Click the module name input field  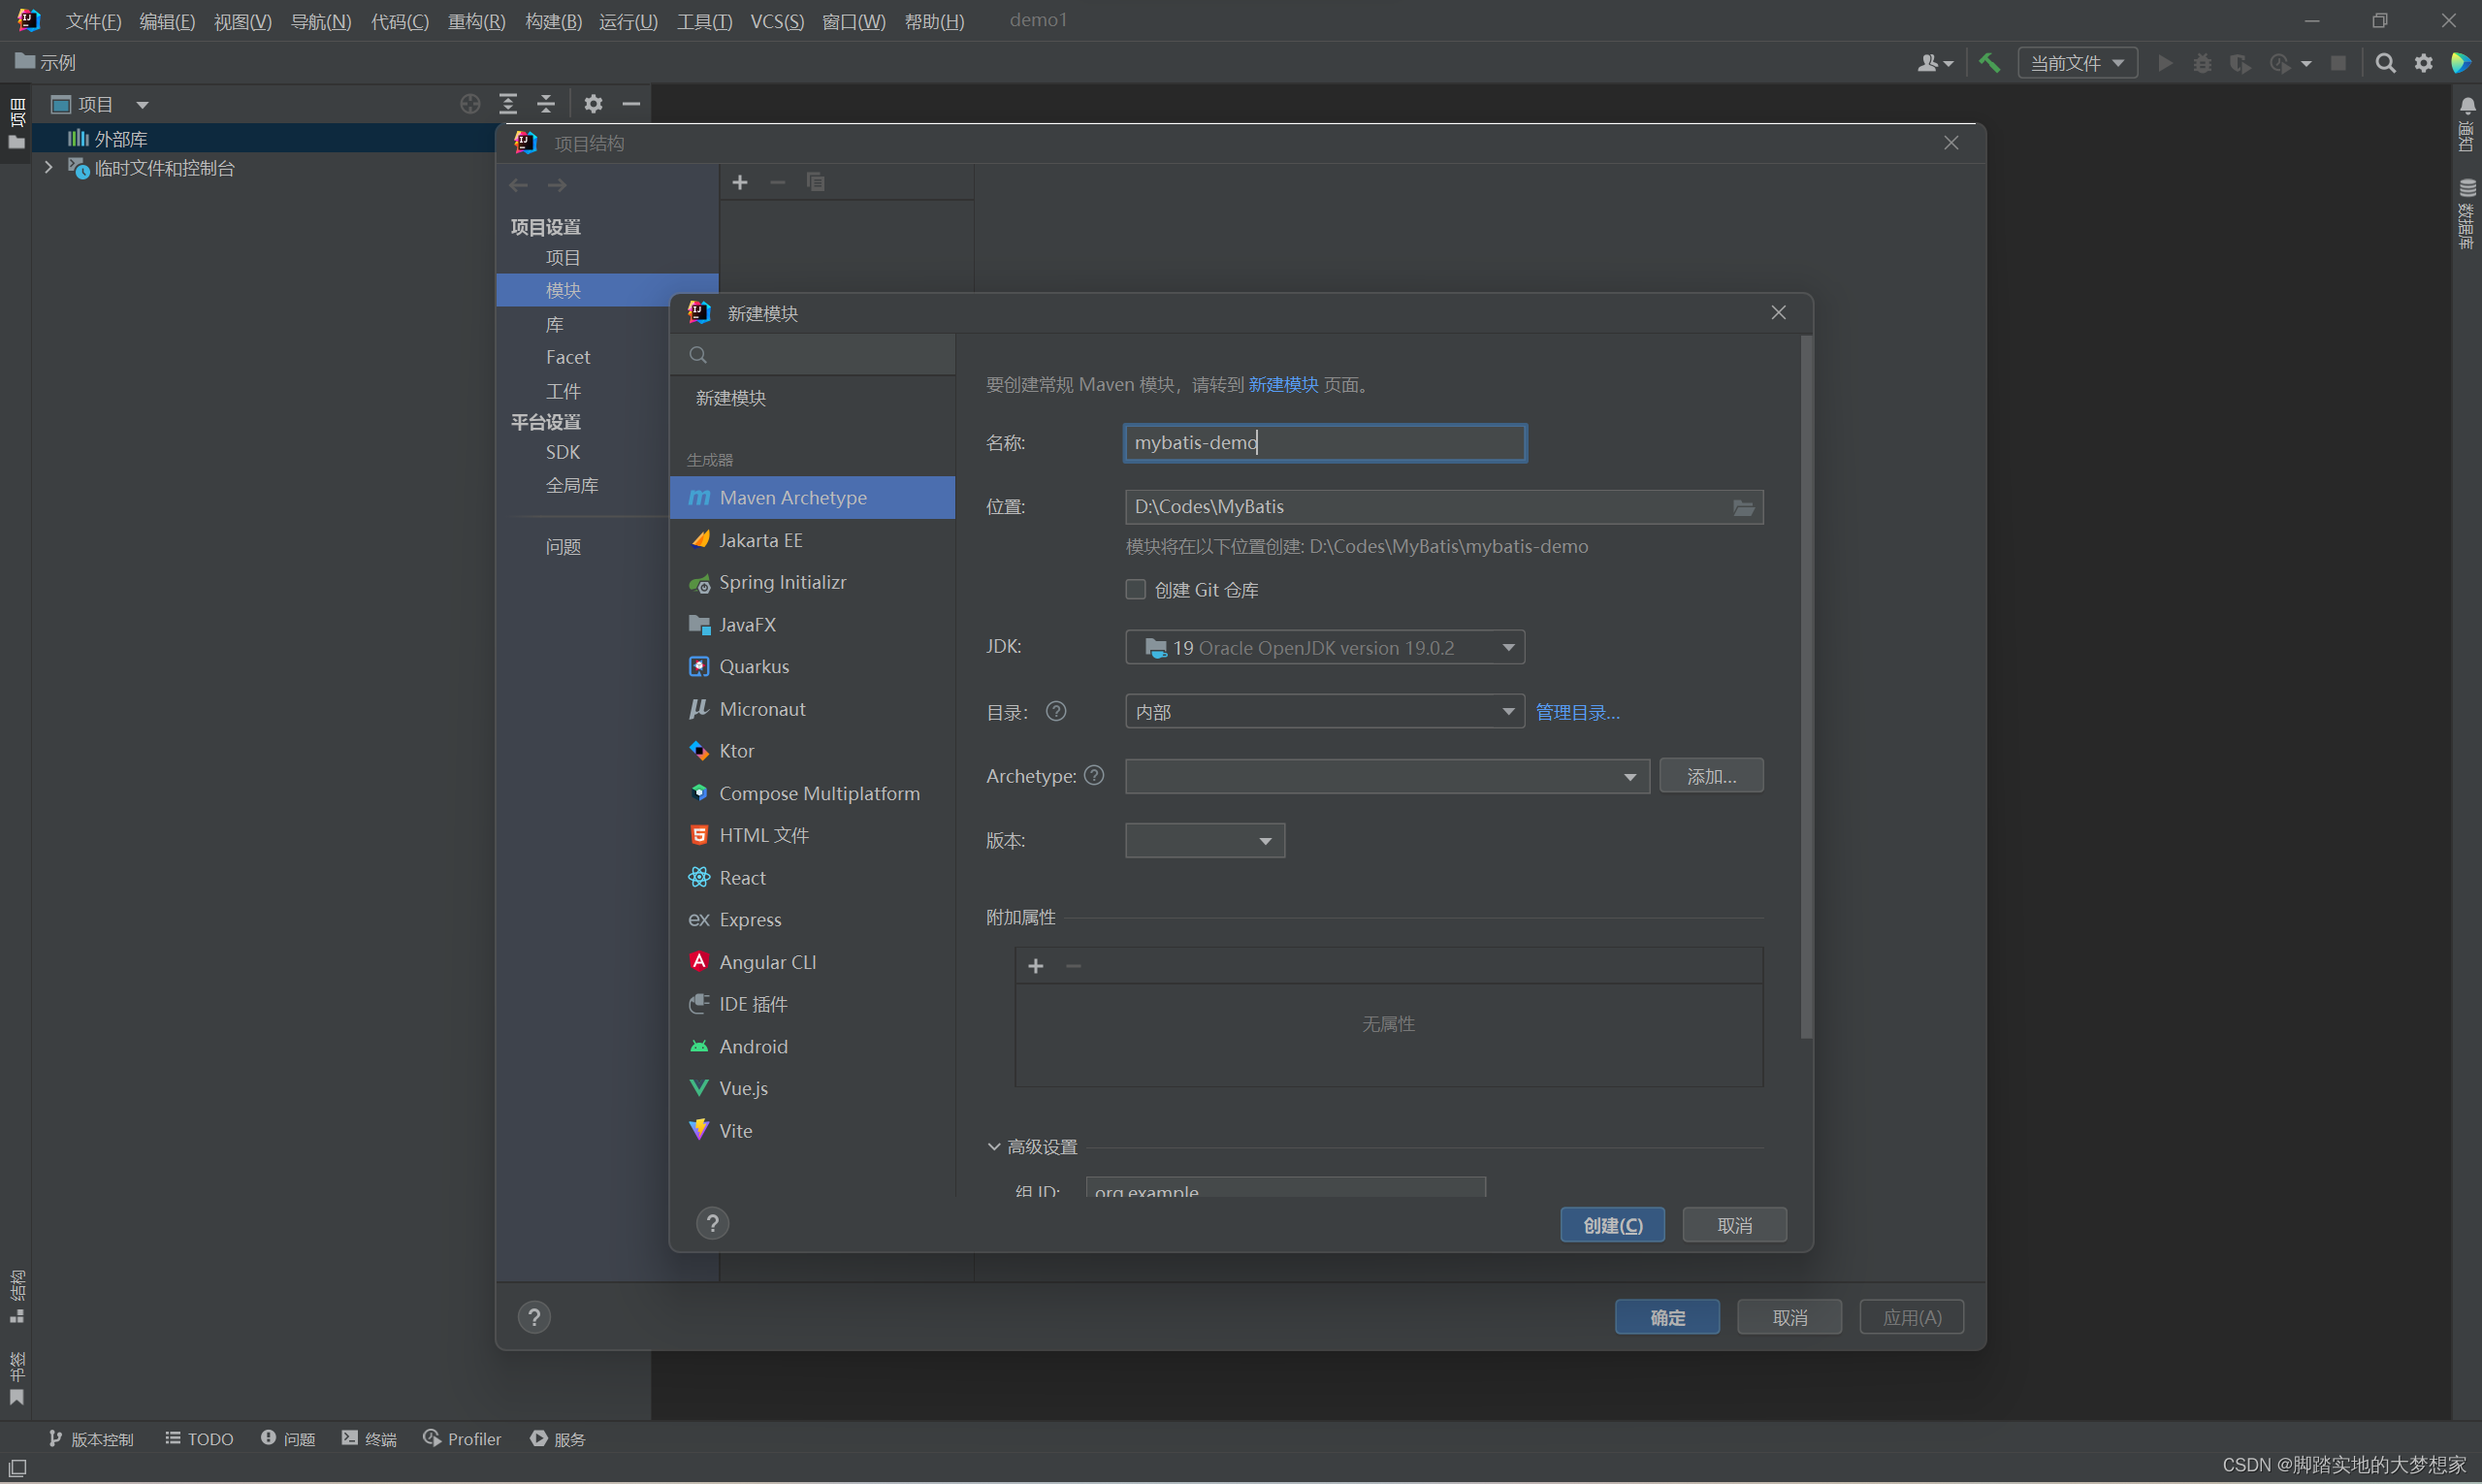[1324, 443]
